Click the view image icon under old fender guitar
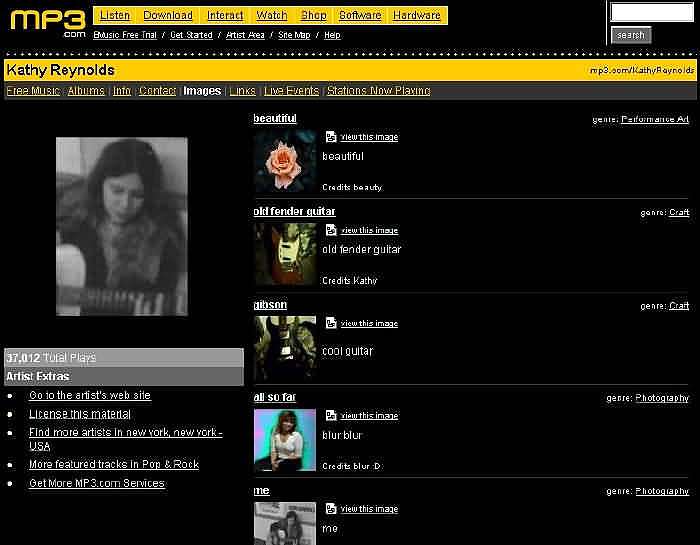The width and height of the screenshot is (700, 545). click(331, 230)
